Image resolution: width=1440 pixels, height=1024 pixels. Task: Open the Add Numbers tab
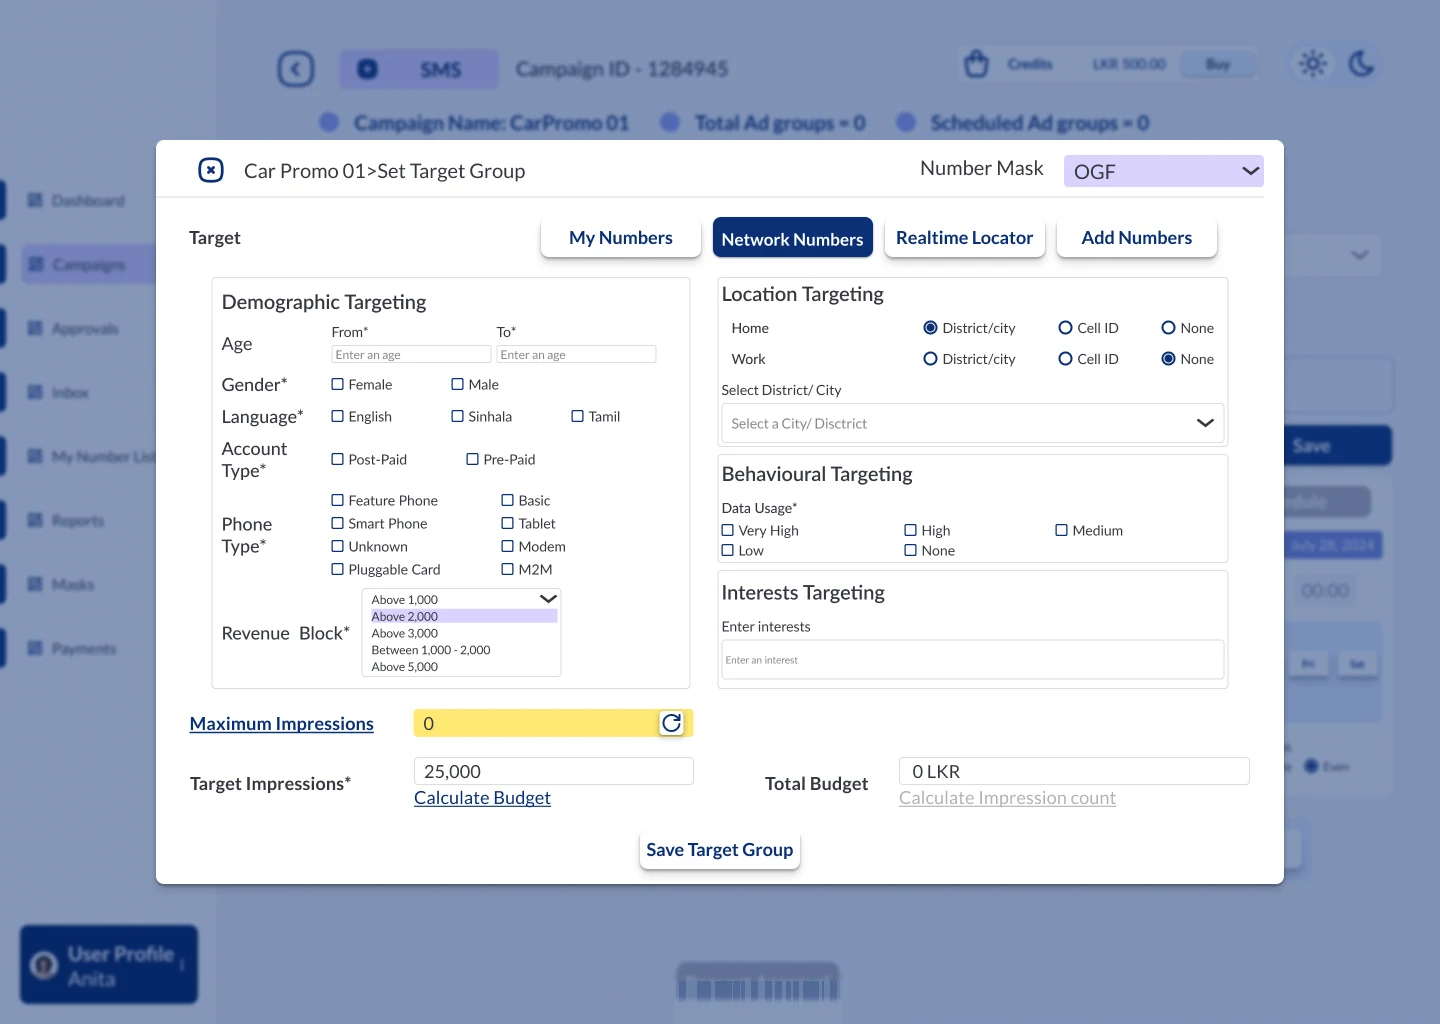(x=1137, y=238)
